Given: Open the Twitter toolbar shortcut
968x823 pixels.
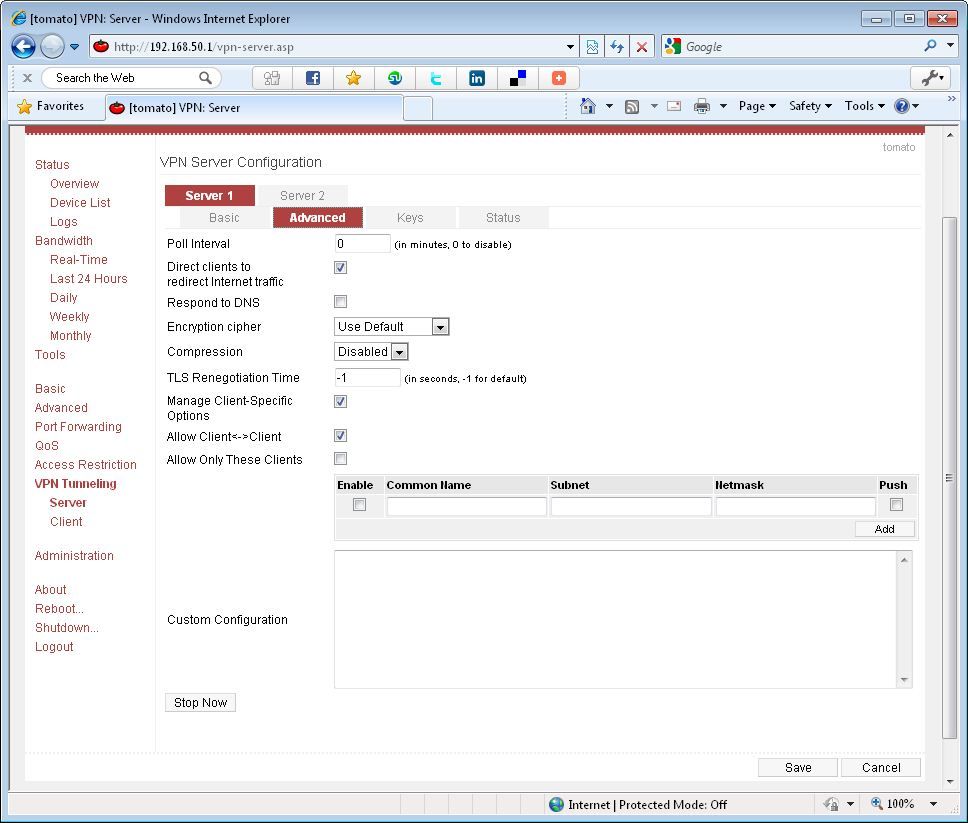Looking at the screenshot, I should [x=435, y=78].
